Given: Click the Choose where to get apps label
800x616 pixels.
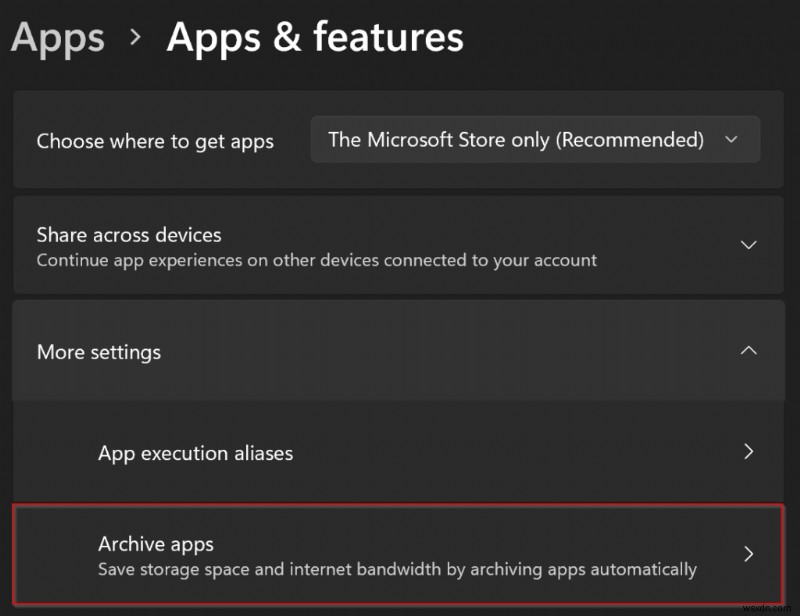Looking at the screenshot, I should tap(155, 141).
